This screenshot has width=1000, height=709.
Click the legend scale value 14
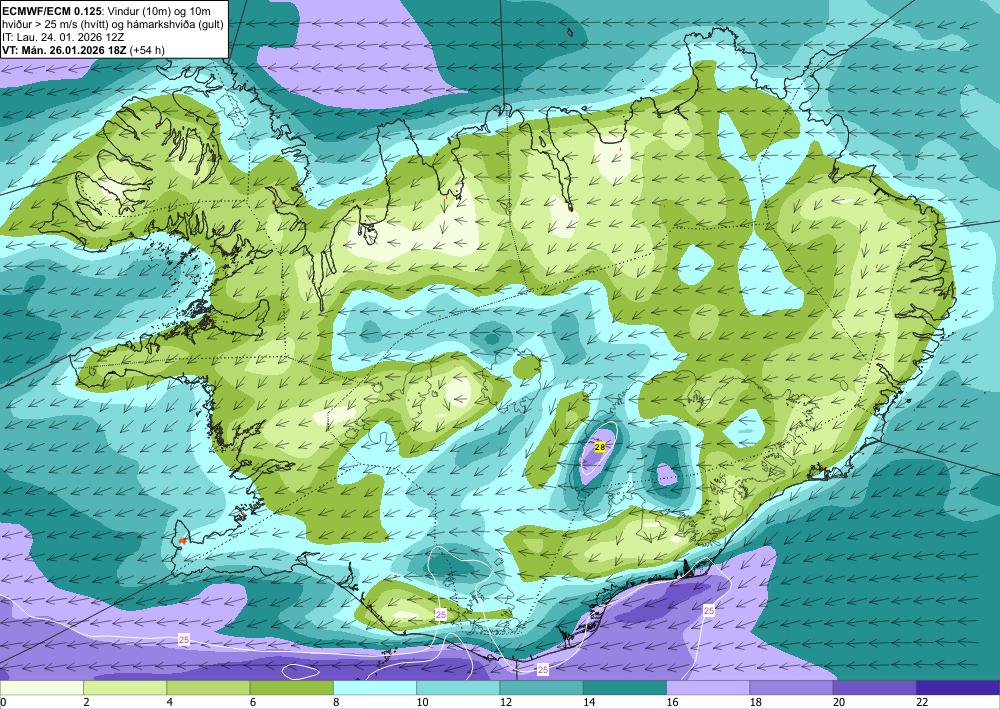pos(589,703)
